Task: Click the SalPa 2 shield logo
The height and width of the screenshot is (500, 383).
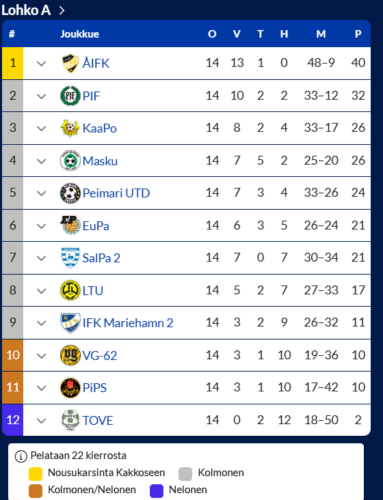Action: [x=70, y=258]
